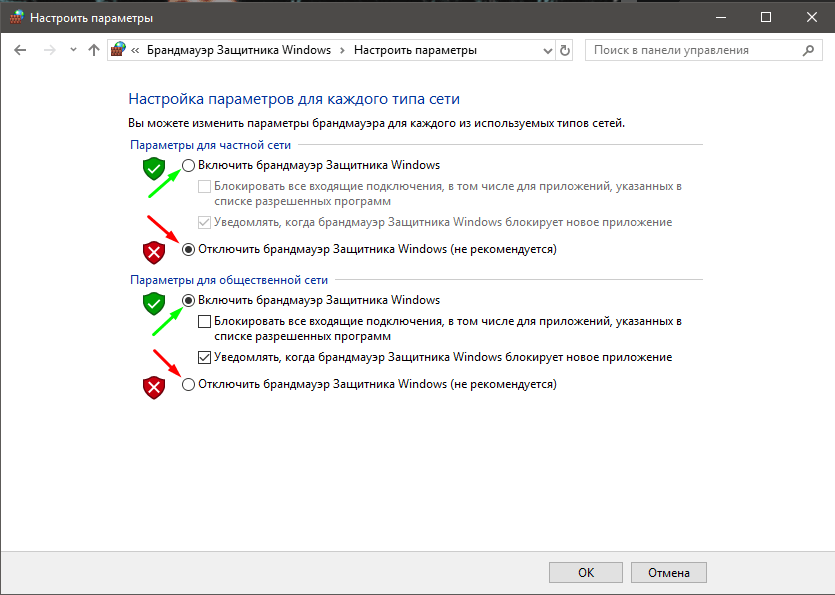Image resolution: width=835 pixels, height=595 pixels.
Task: Open 'Брандмауэр Защитника Windows' breadcrumb
Action: 239,50
